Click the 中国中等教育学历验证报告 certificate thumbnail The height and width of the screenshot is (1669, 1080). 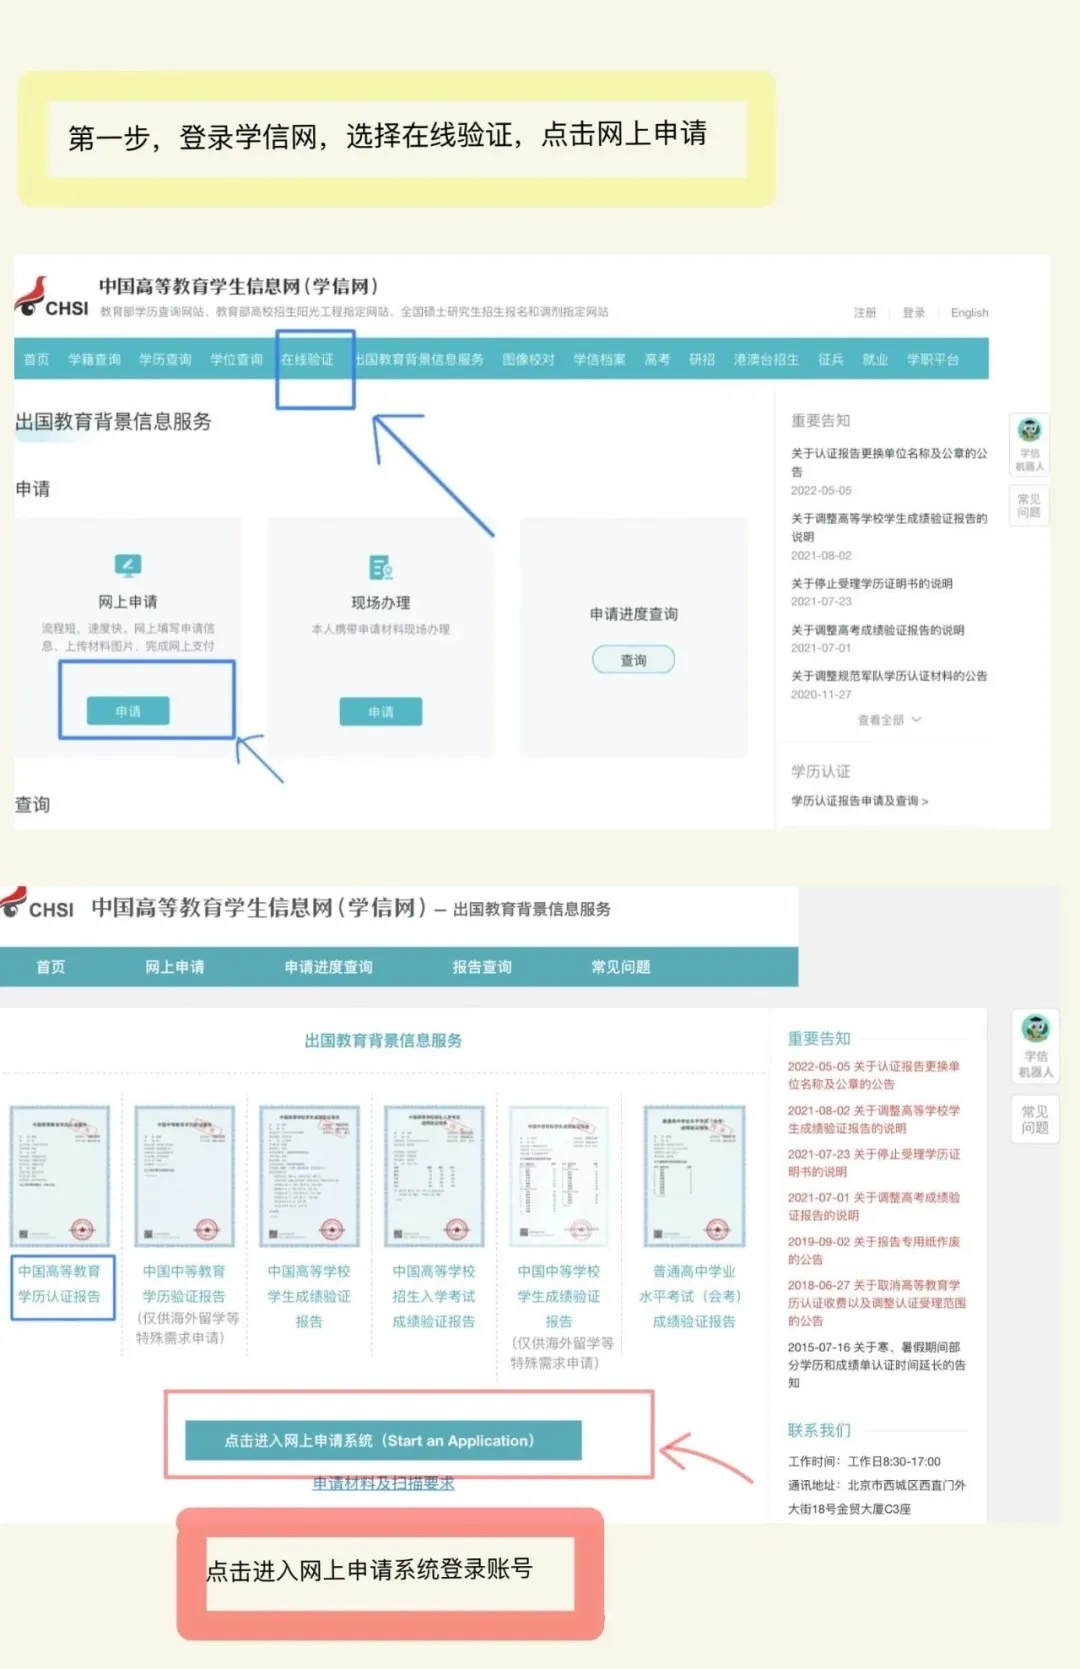pos(185,1176)
